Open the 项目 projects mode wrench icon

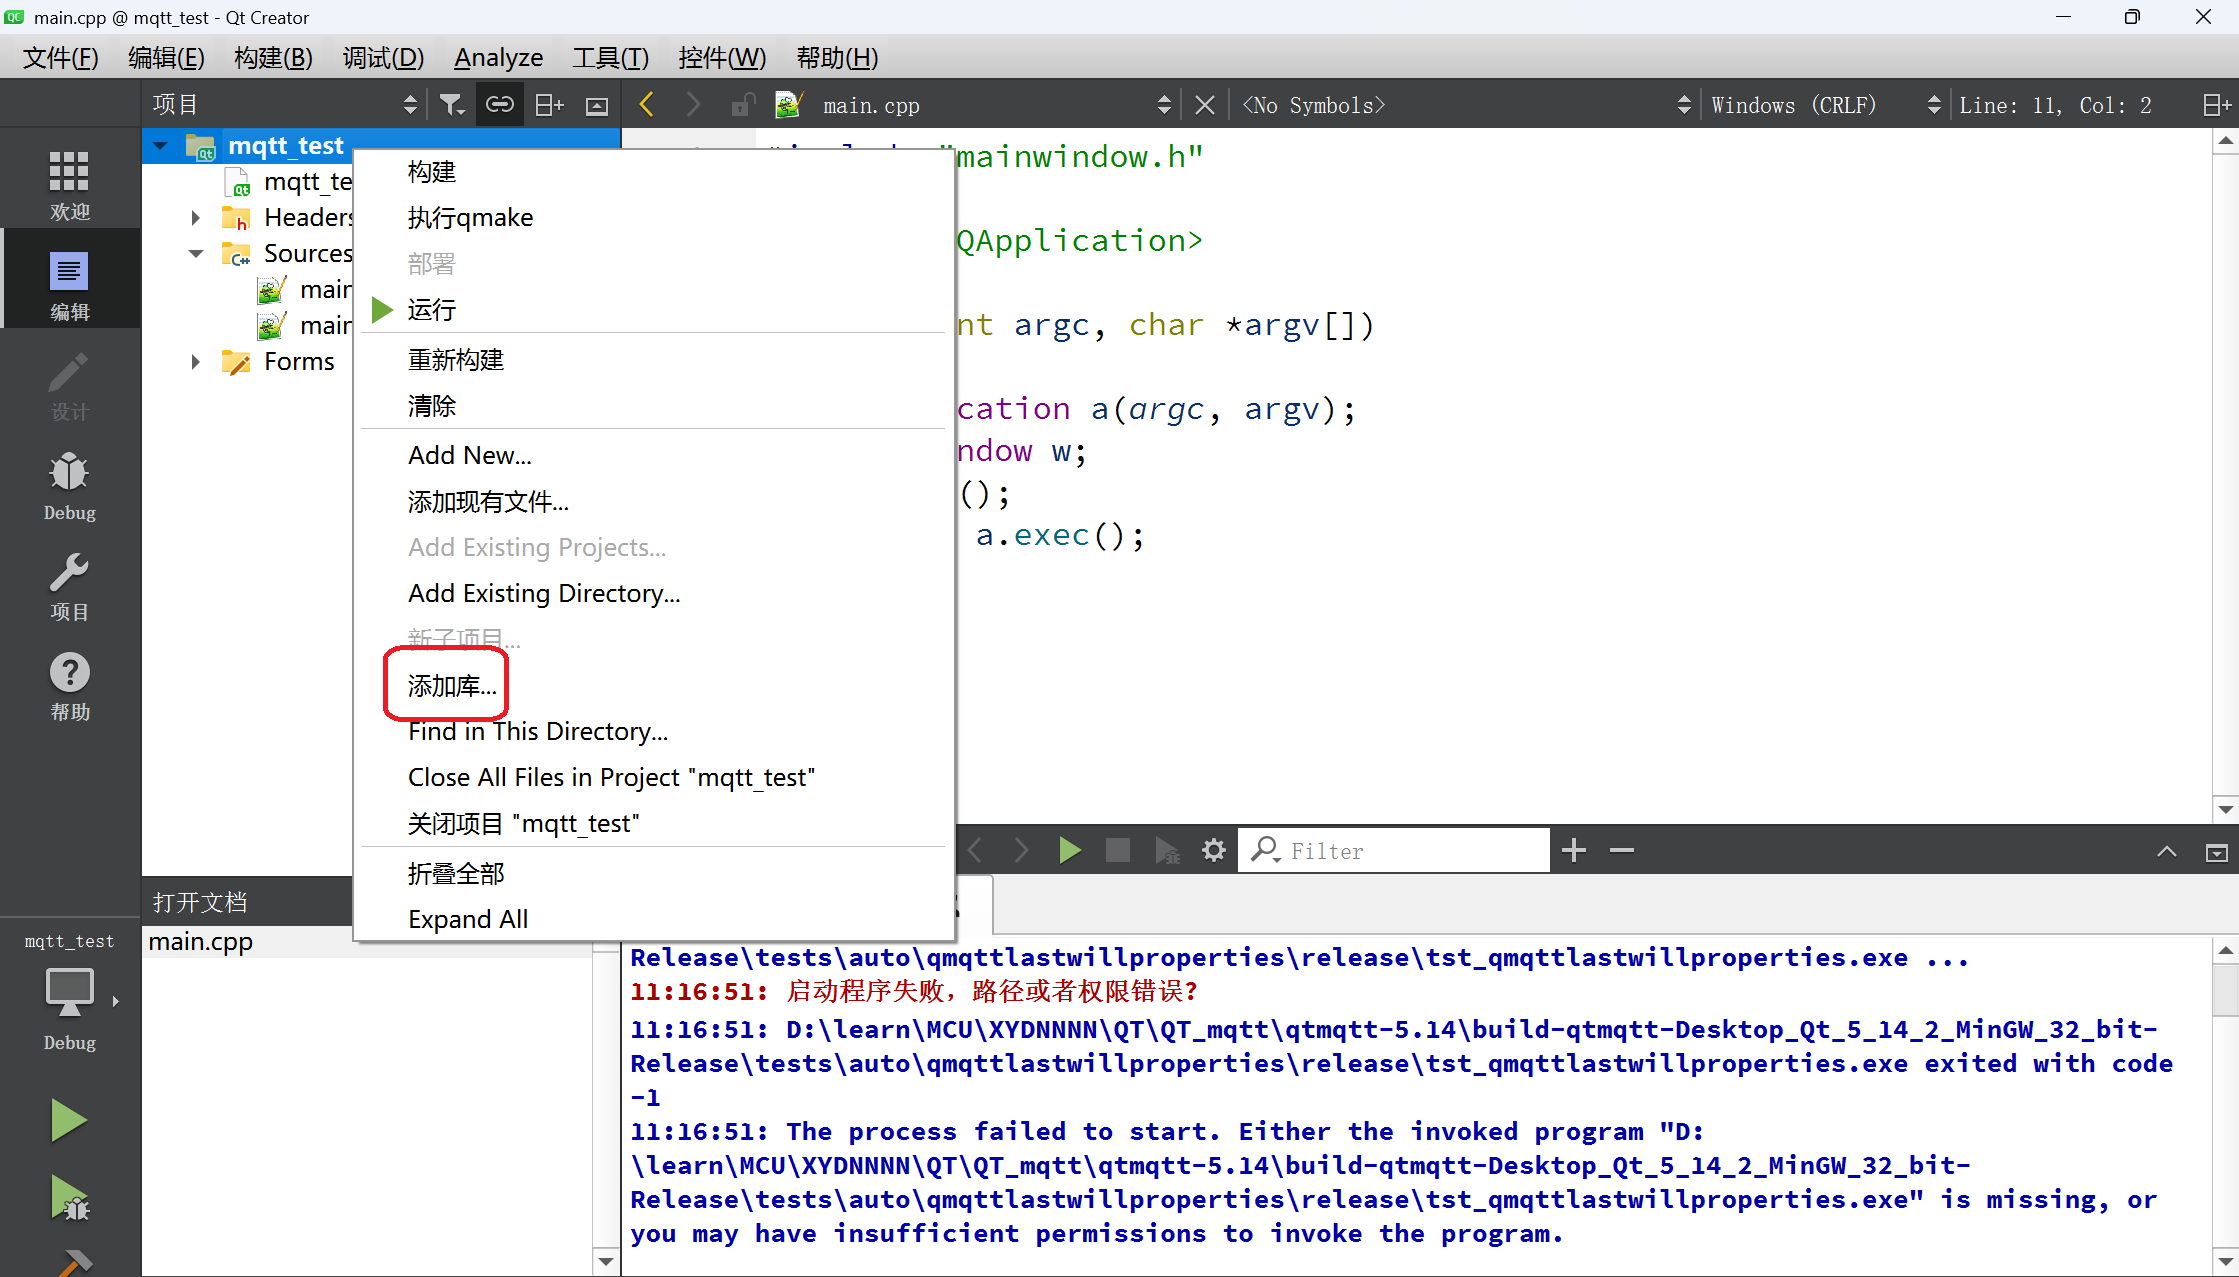(x=69, y=586)
